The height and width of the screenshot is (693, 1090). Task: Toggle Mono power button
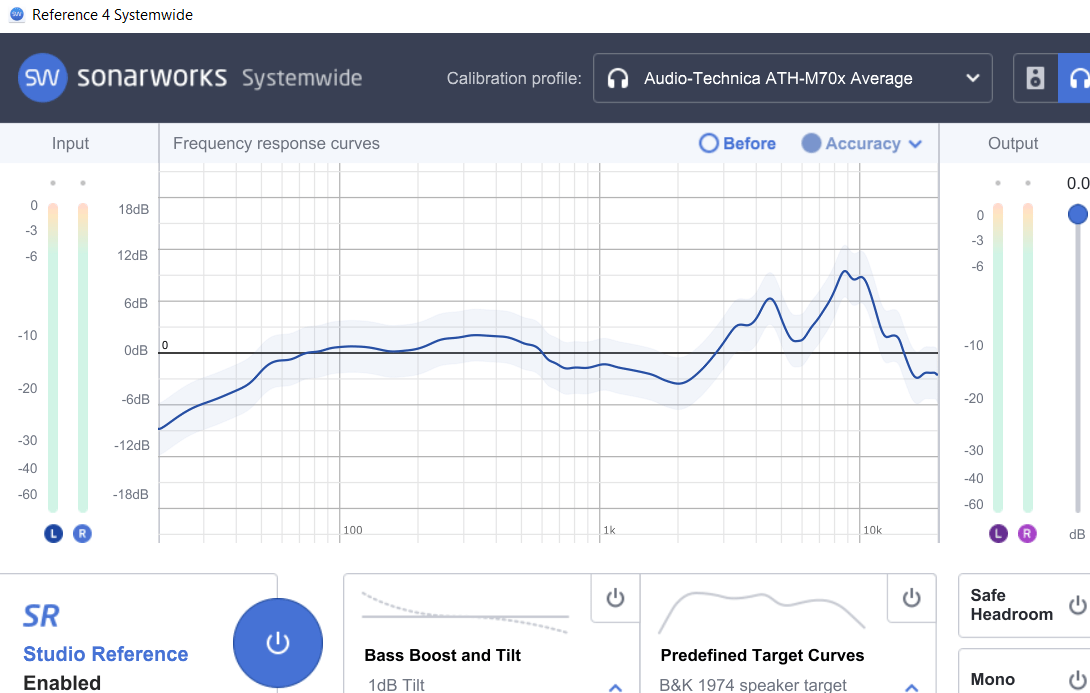click(x=1077, y=679)
